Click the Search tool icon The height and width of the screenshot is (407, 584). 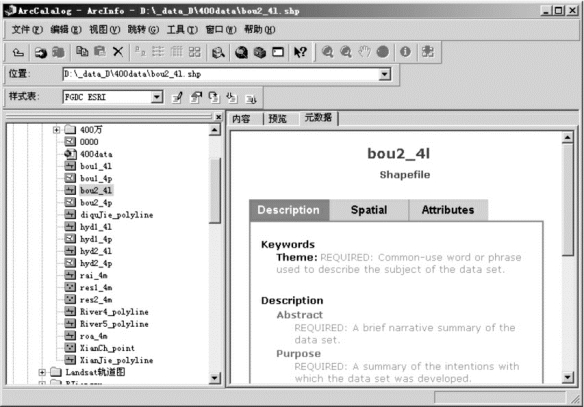pyautogui.click(x=218, y=52)
